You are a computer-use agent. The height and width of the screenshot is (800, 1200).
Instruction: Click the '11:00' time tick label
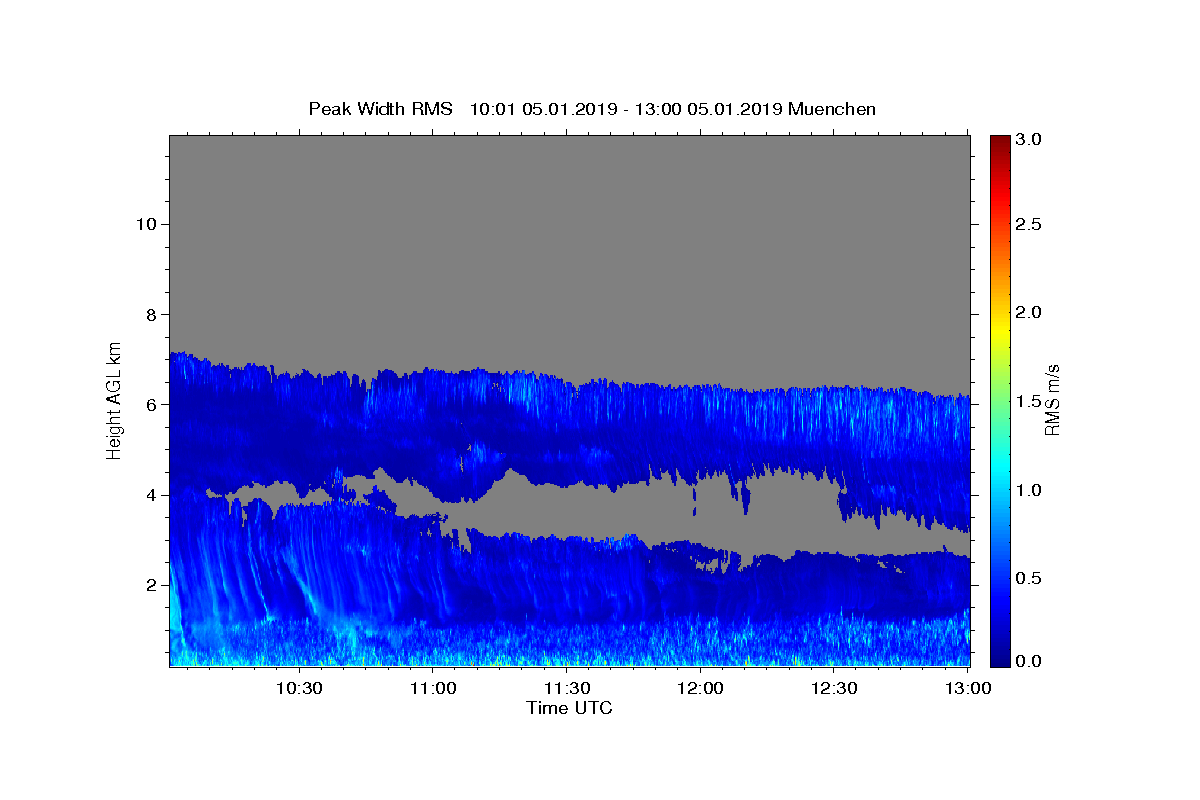point(433,689)
